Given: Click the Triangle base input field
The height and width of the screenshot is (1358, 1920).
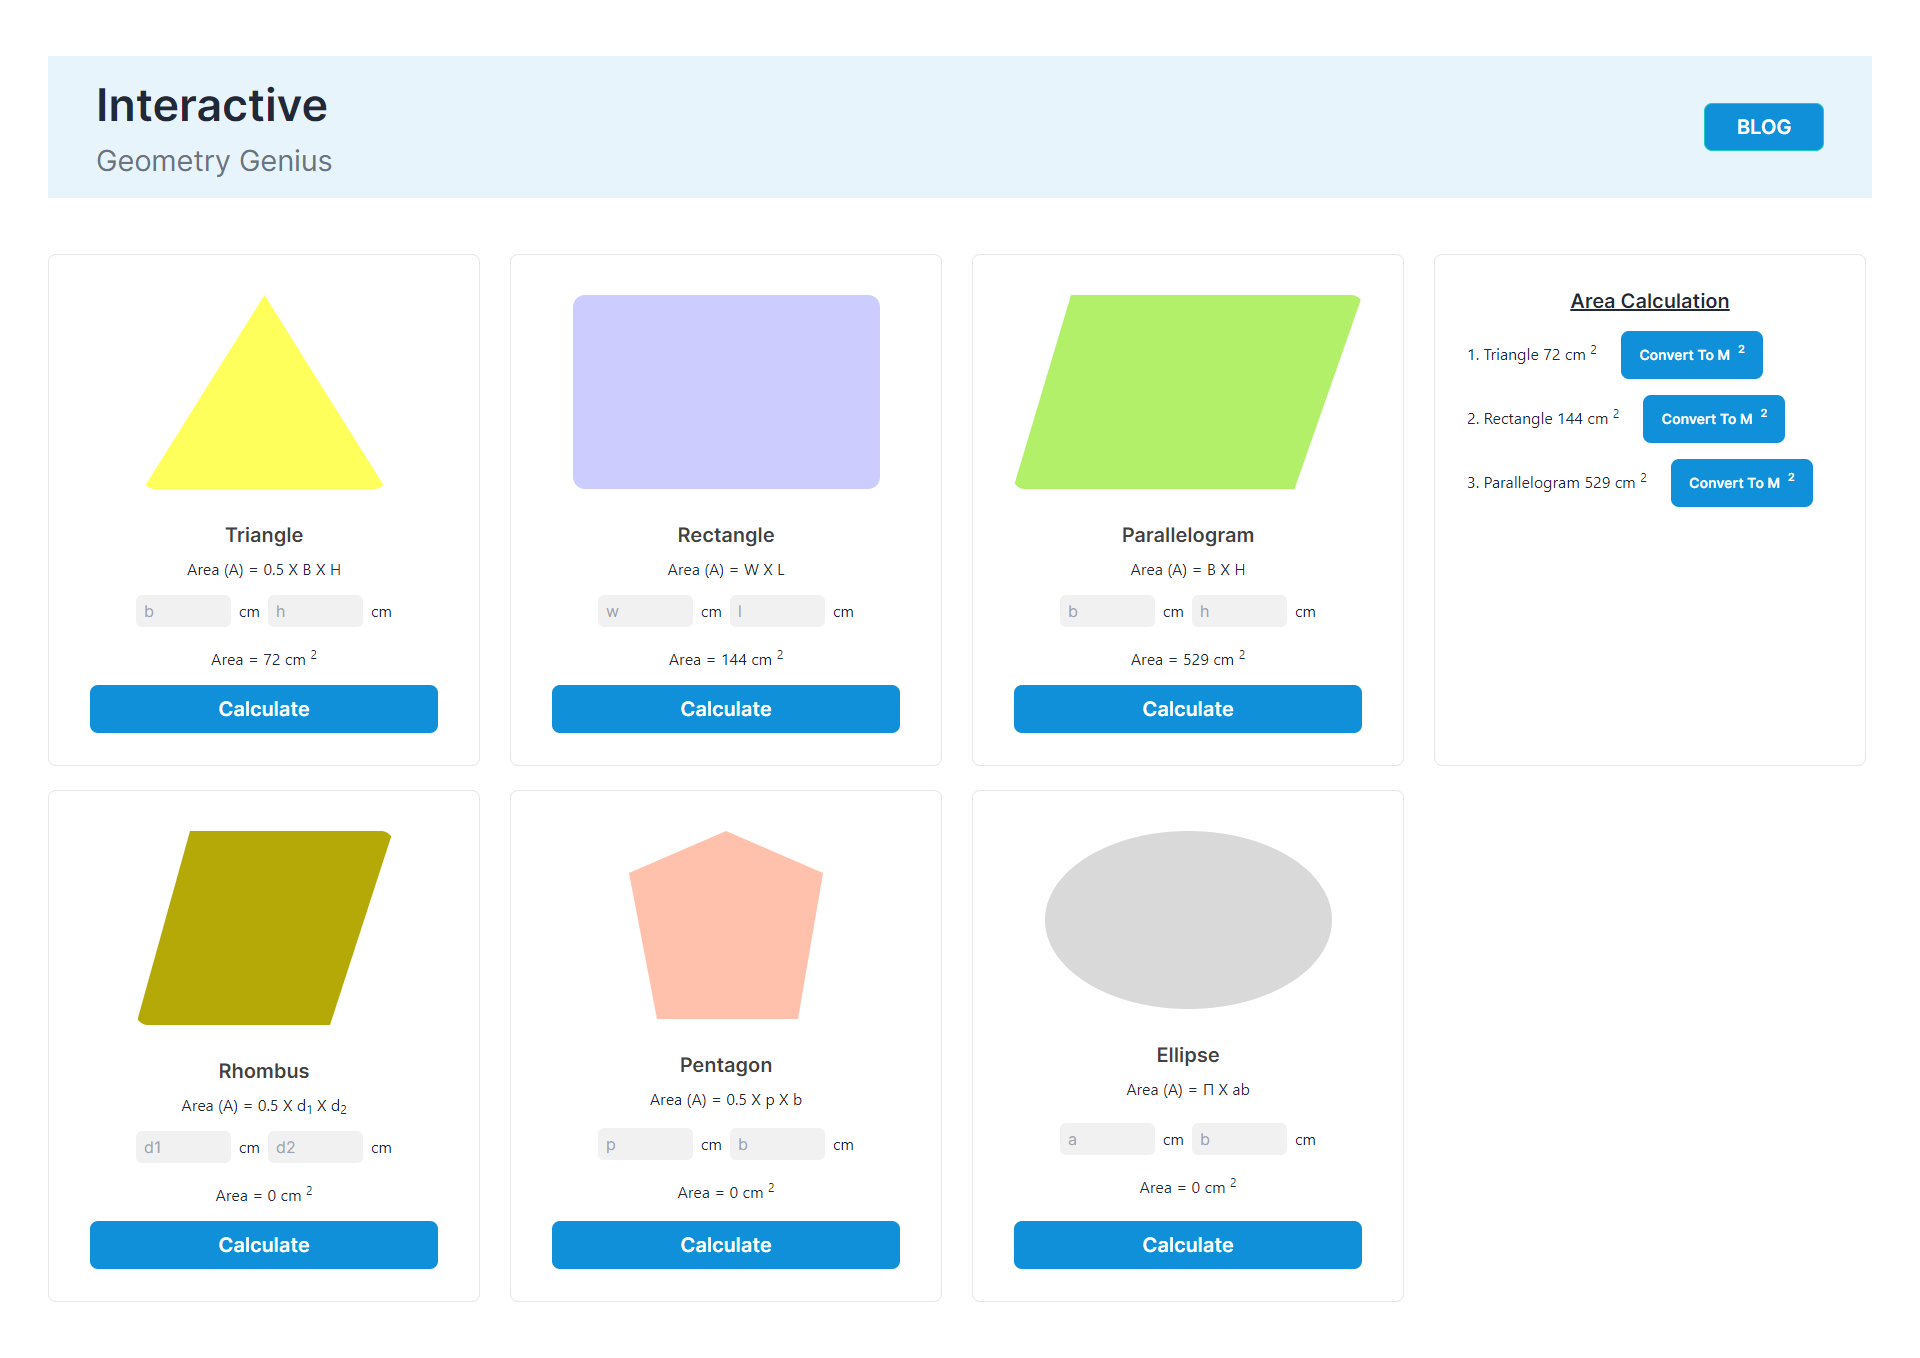Looking at the screenshot, I should pos(183,611).
